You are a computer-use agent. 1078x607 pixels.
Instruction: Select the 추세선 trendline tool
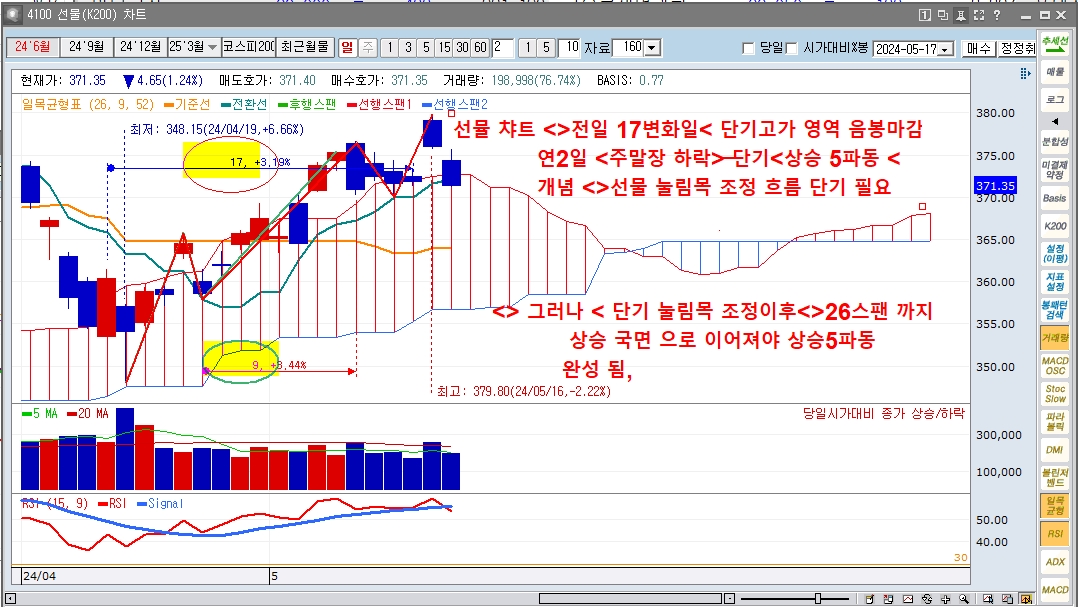tap(1055, 43)
